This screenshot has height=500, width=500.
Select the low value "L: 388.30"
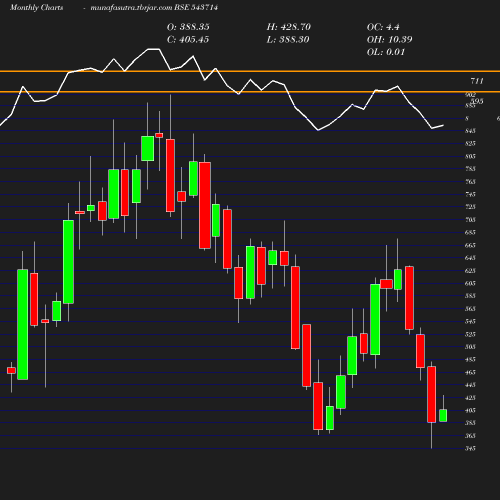[x=288, y=40]
